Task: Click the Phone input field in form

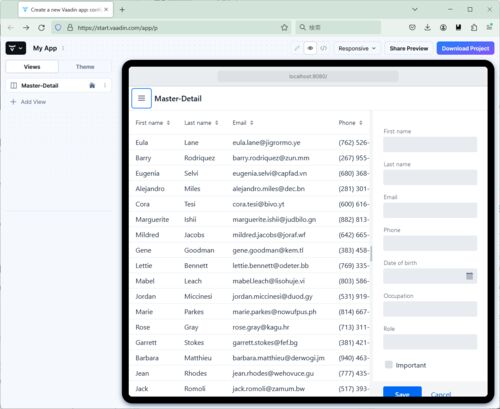Action: pyautogui.click(x=430, y=243)
